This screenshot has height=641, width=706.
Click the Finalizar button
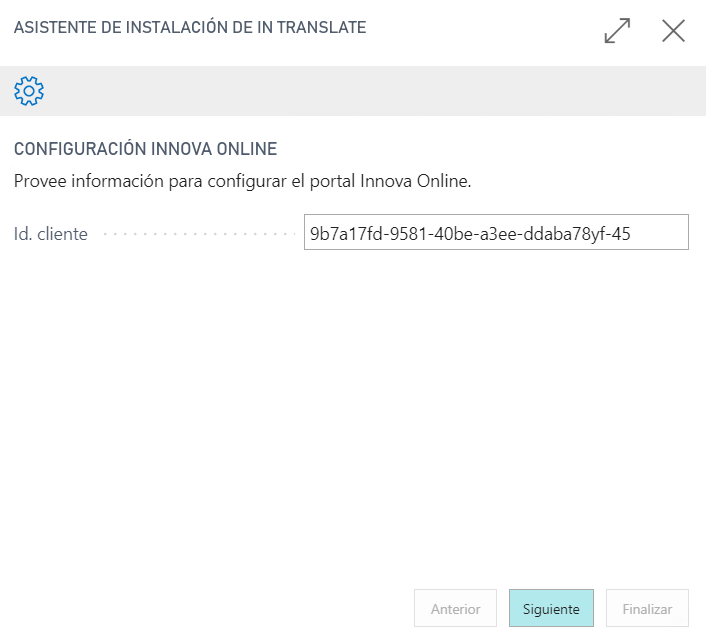point(647,608)
